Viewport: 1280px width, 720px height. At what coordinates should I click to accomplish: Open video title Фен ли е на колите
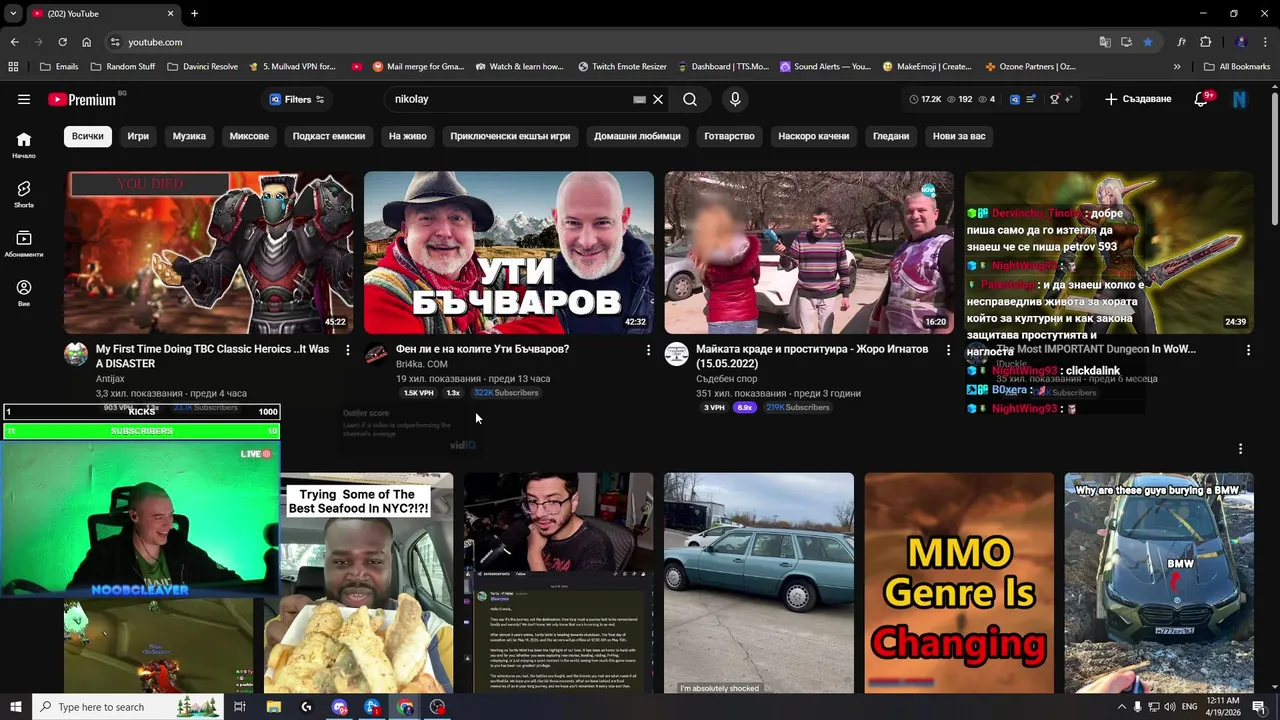[x=482, y=349]
